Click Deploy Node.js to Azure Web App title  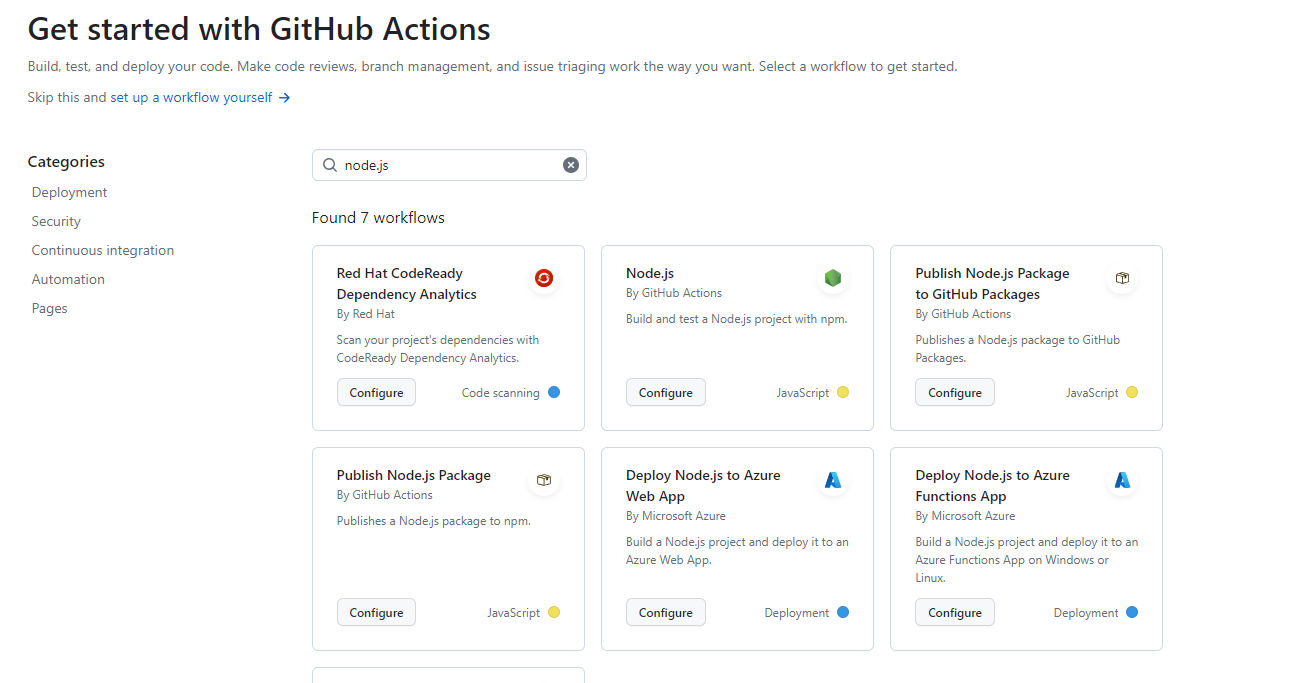703,485
